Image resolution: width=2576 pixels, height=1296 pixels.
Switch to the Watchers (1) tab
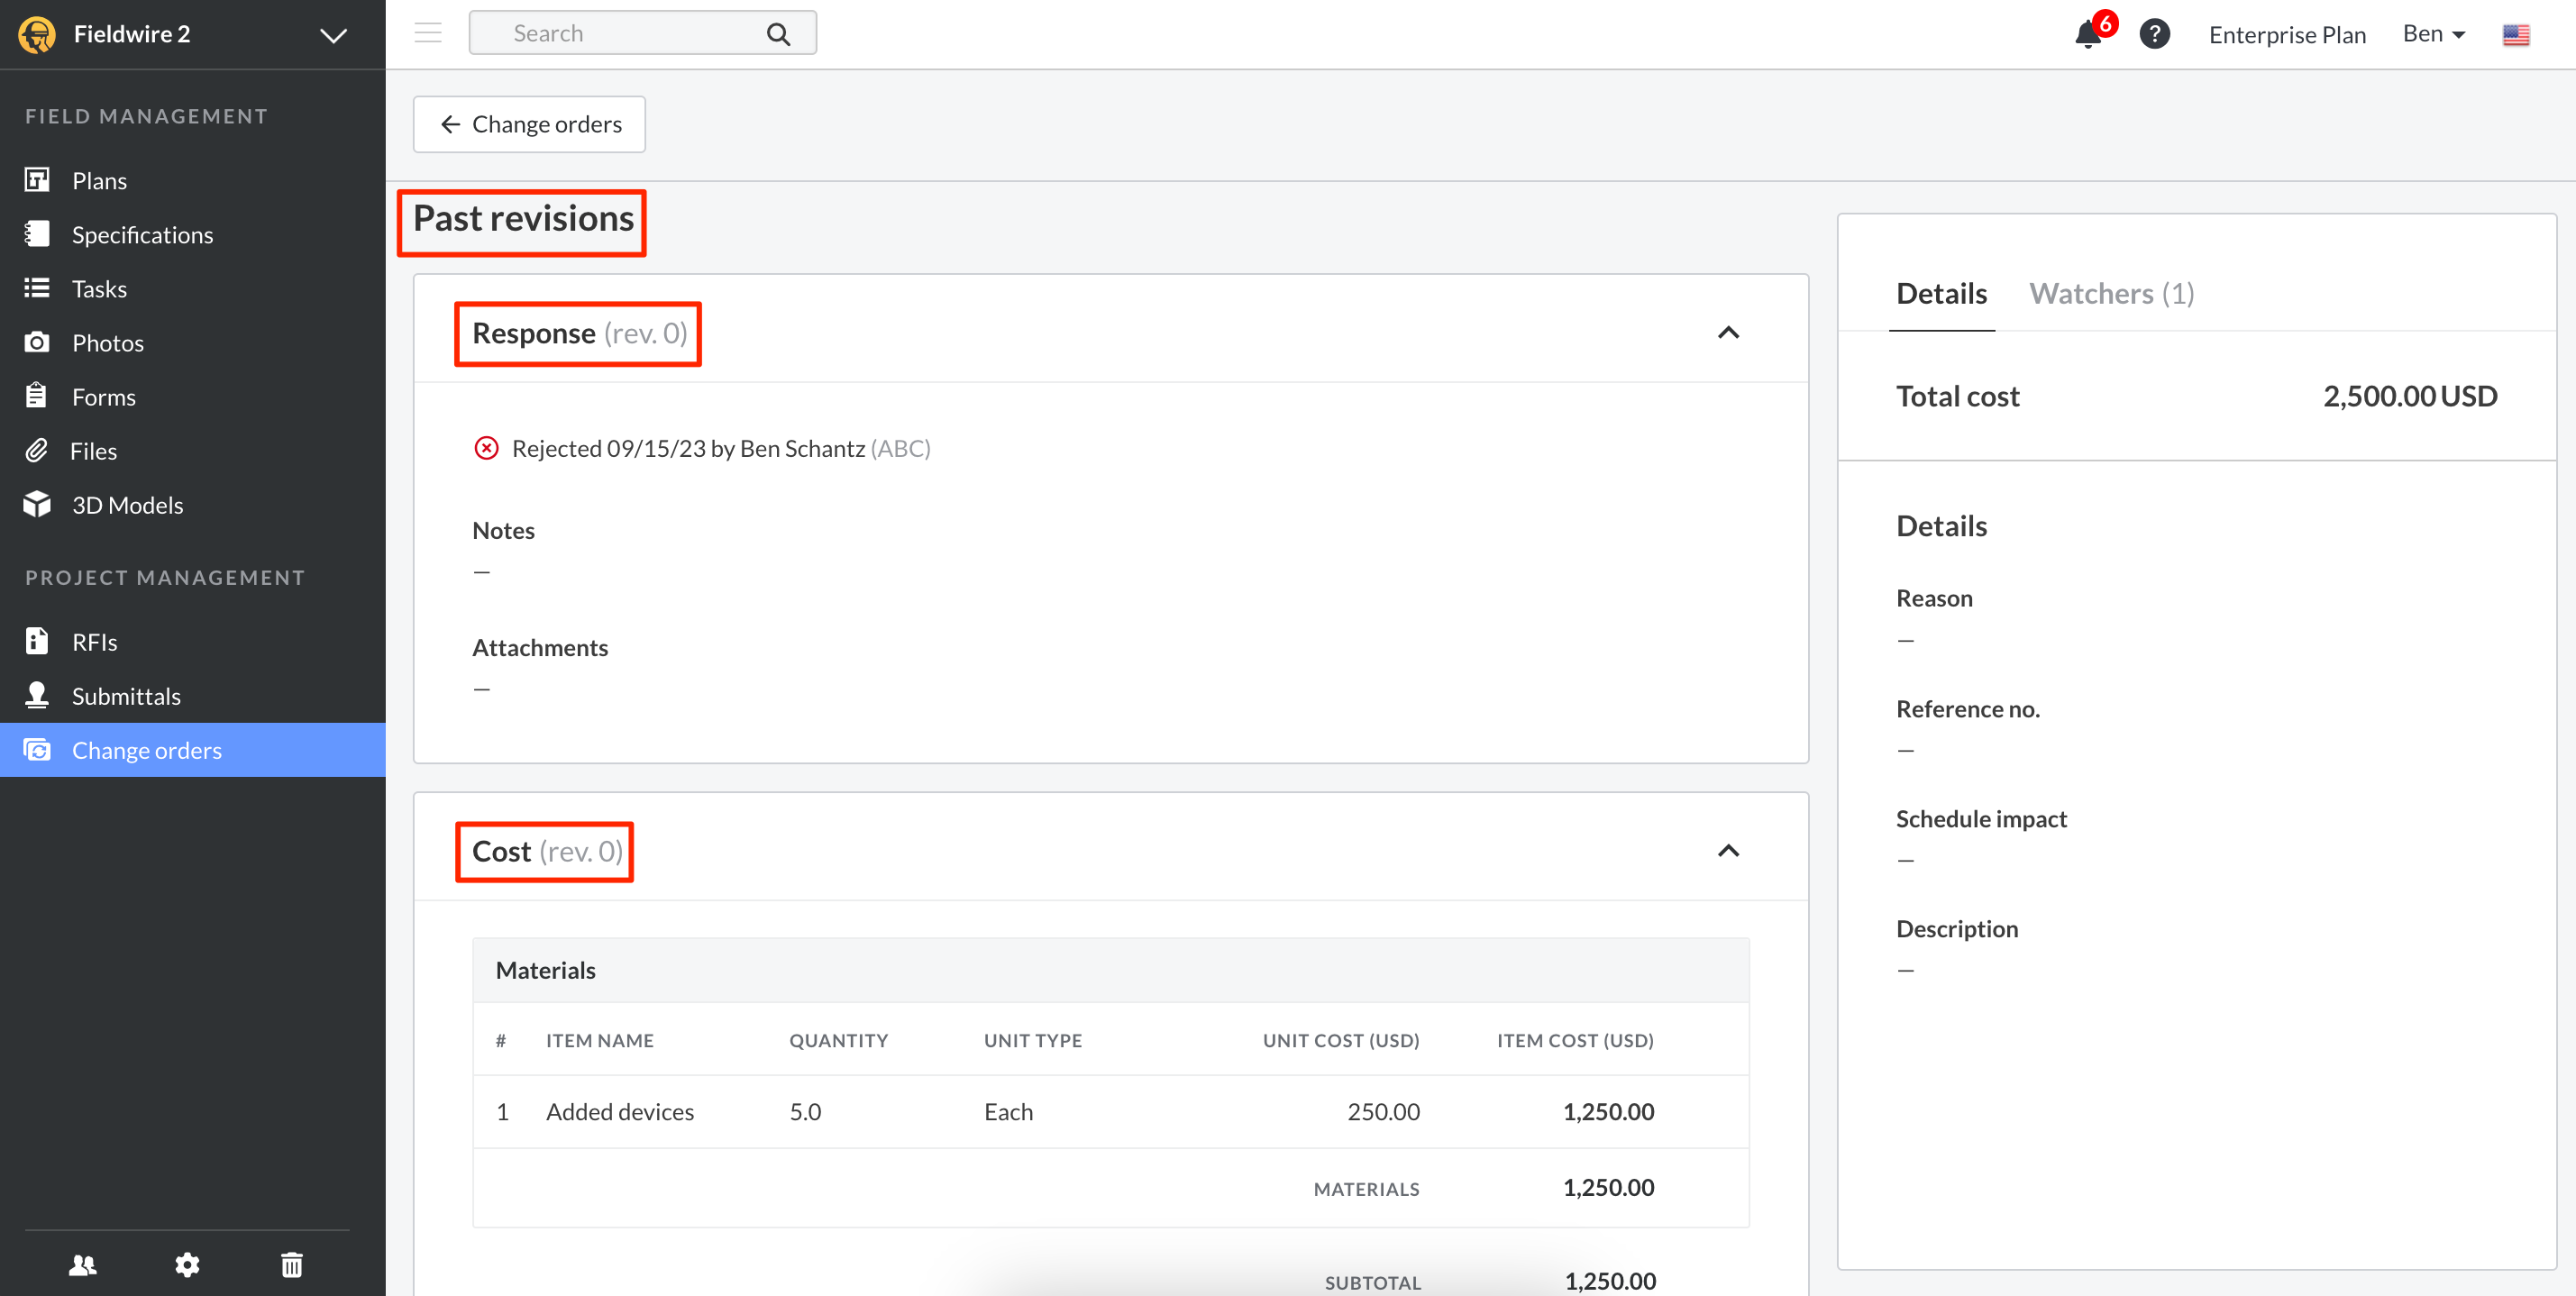click(2111, 293)
